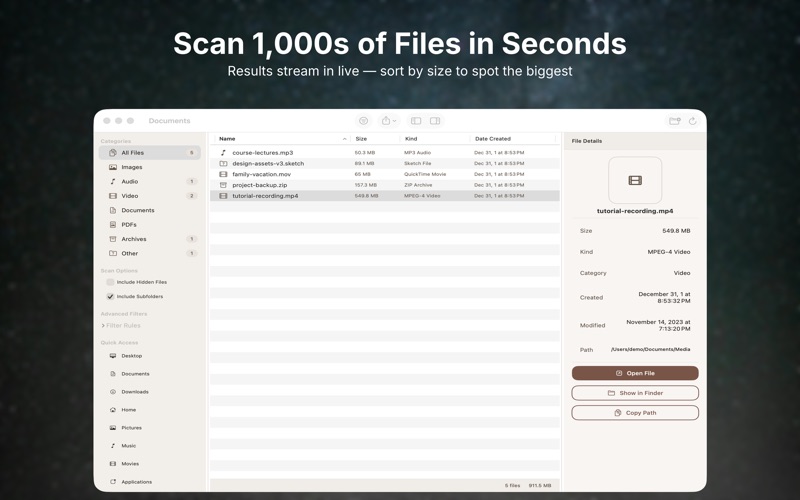Click the refresh scan icon
Viewport: 800px width, 500px height.
[692, 121]
